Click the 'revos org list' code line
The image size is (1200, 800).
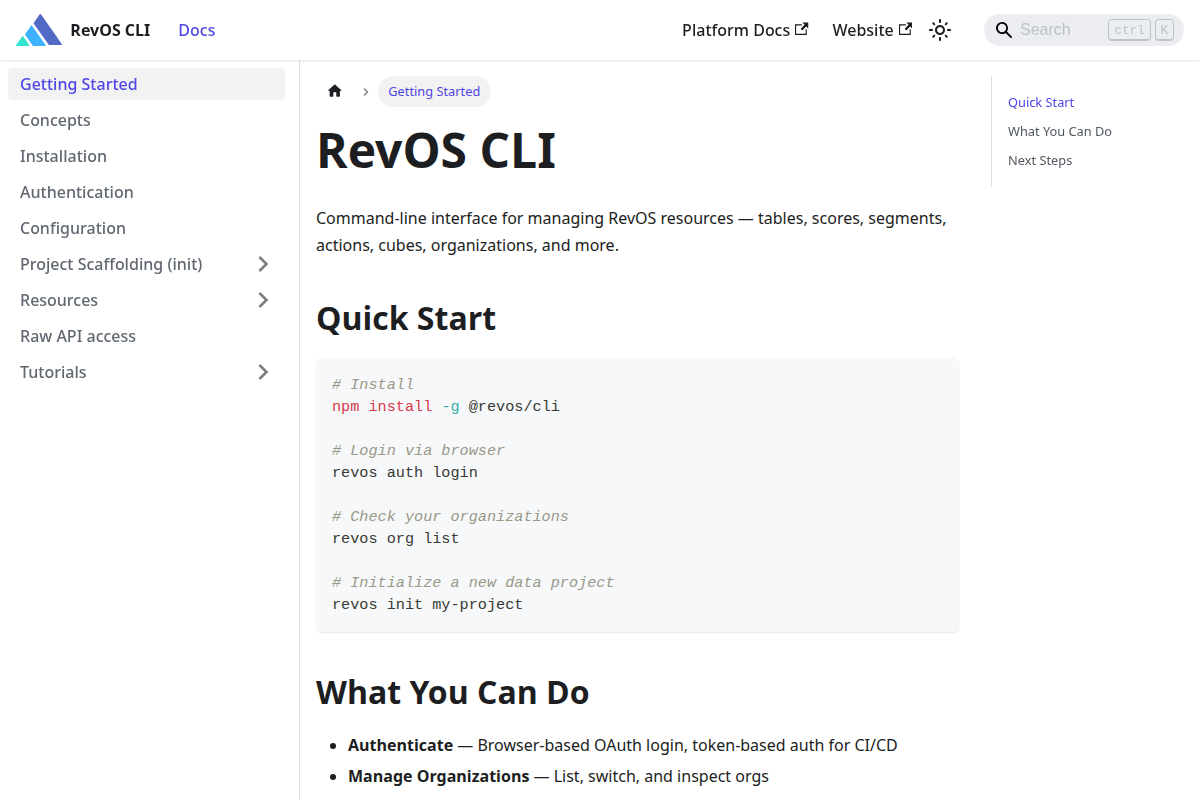pos(396,538)
